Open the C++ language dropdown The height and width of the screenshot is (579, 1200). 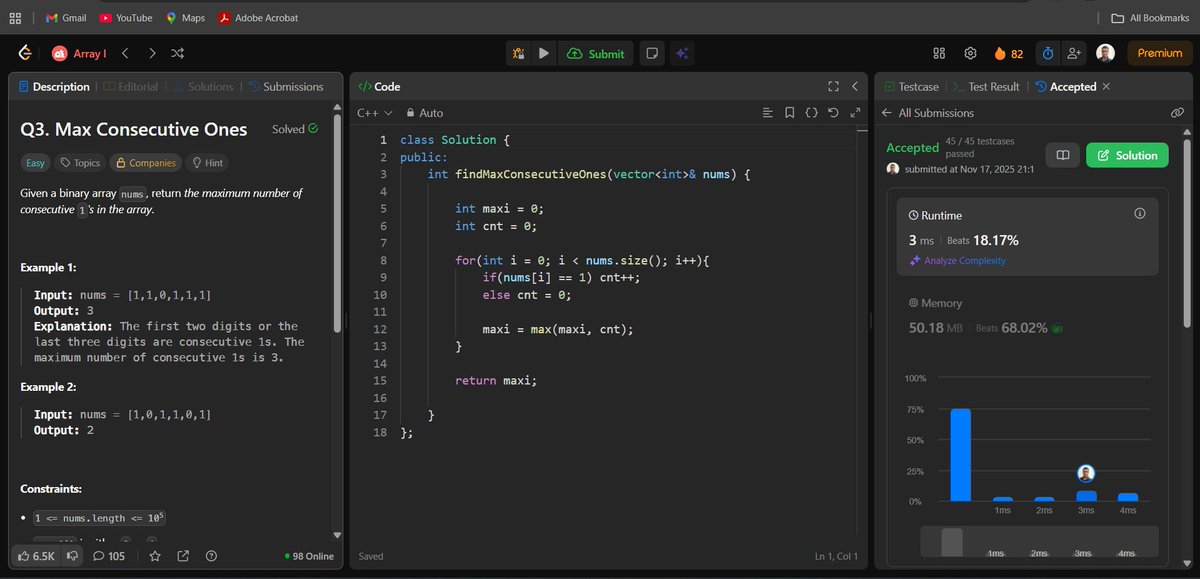376,113
